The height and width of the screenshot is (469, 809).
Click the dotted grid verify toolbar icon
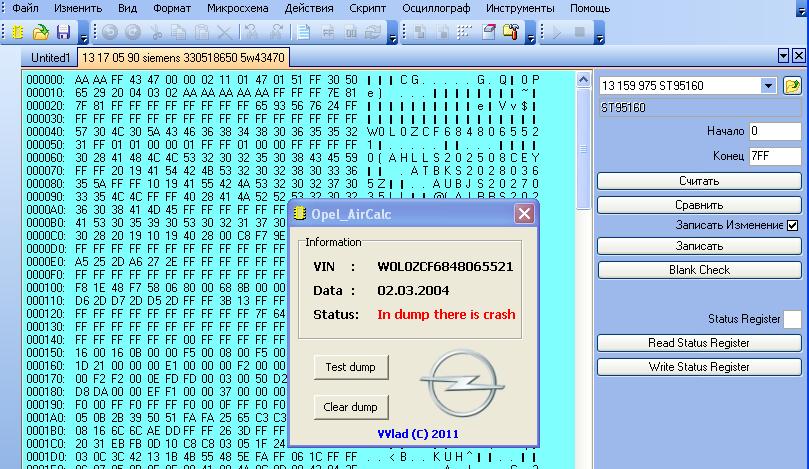(465, 32)
